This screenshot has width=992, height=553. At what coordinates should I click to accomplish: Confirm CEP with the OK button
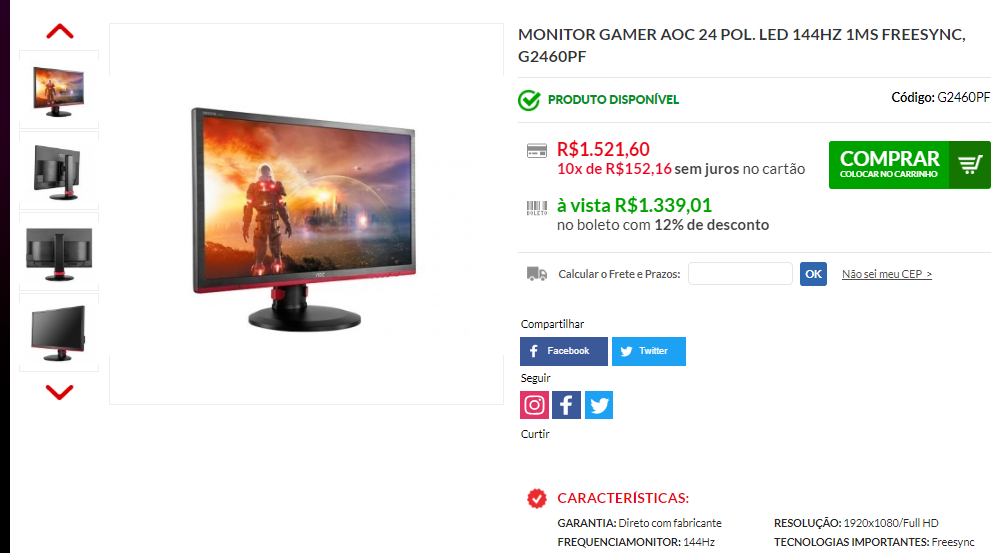(813, 274)
